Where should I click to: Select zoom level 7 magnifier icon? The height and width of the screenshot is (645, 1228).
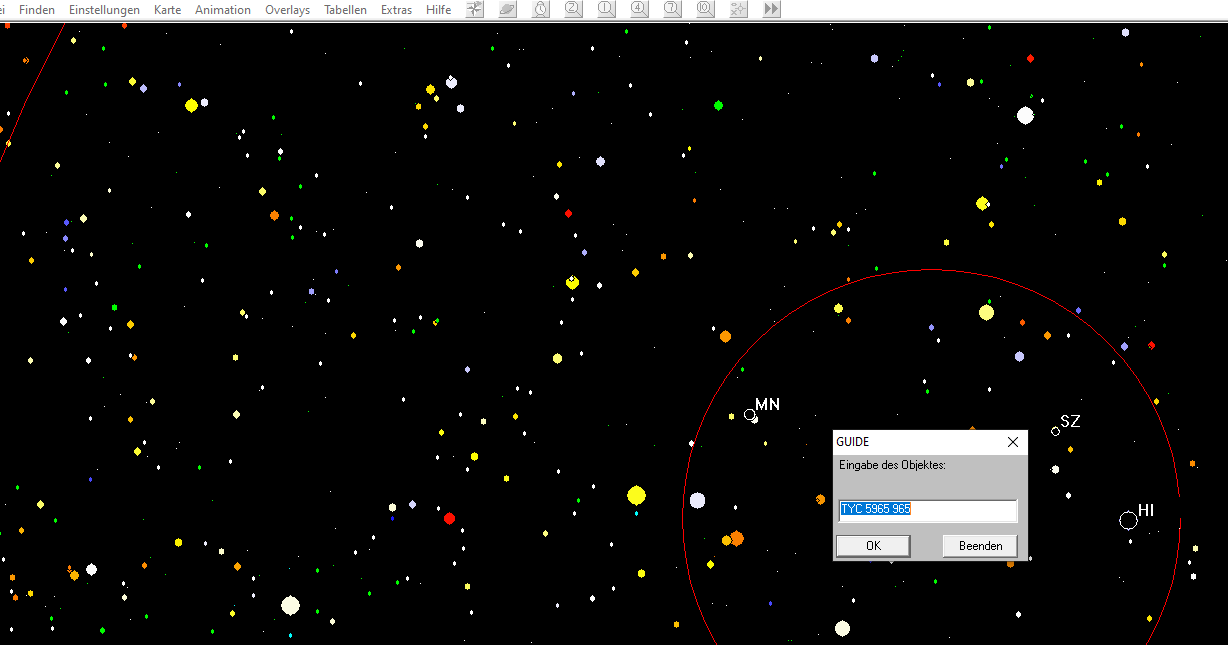672,9
